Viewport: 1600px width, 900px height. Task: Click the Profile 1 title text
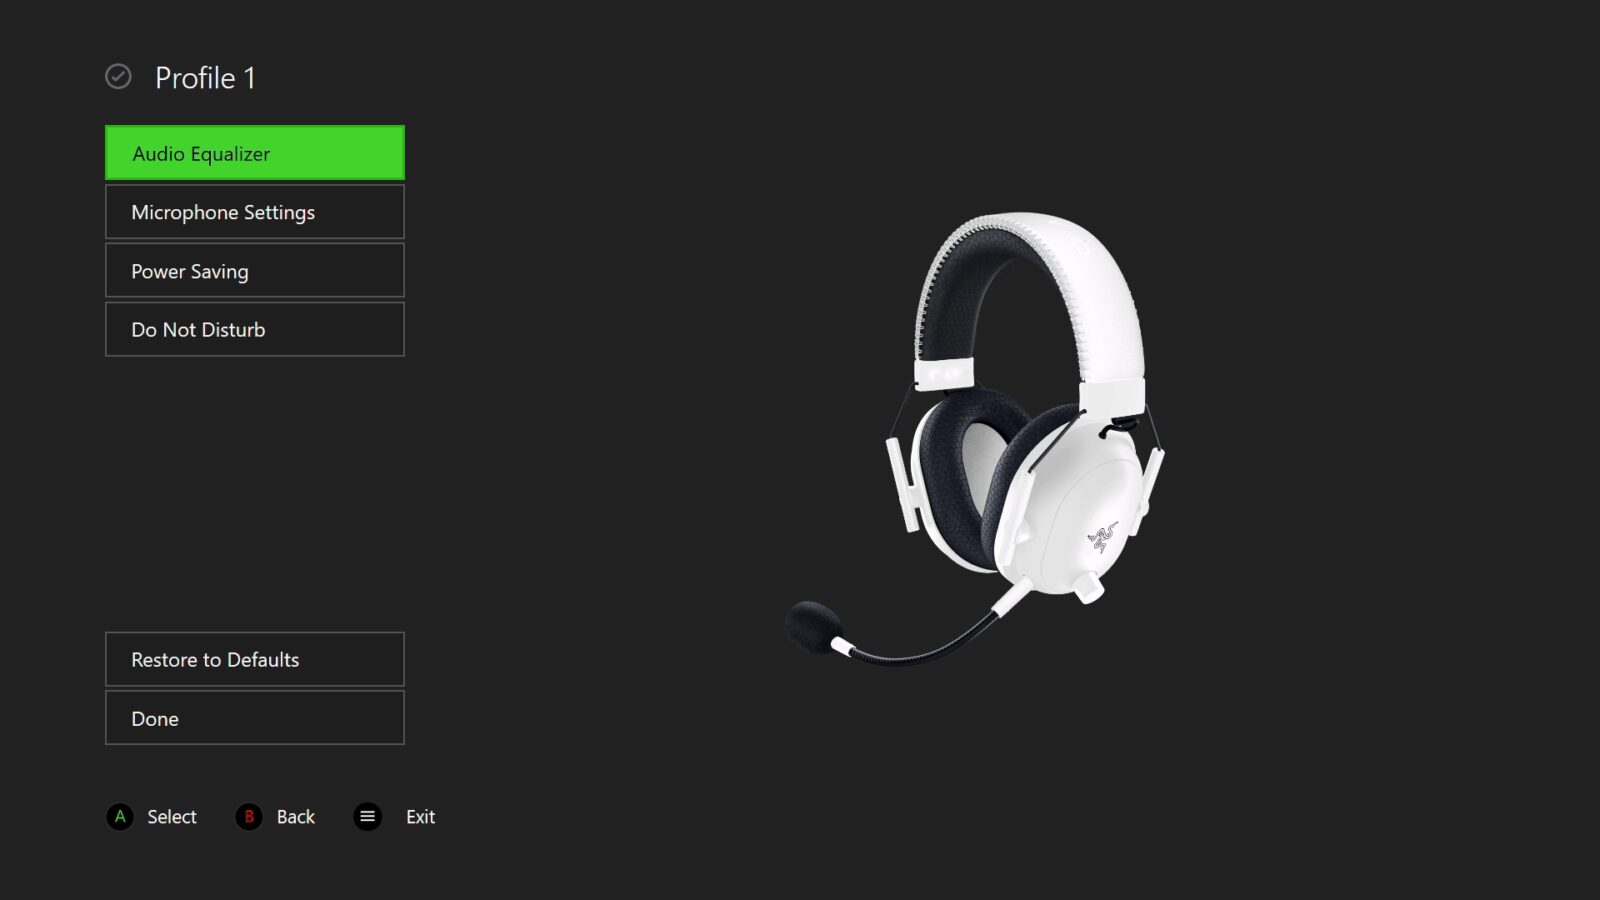tap(205, 78)
